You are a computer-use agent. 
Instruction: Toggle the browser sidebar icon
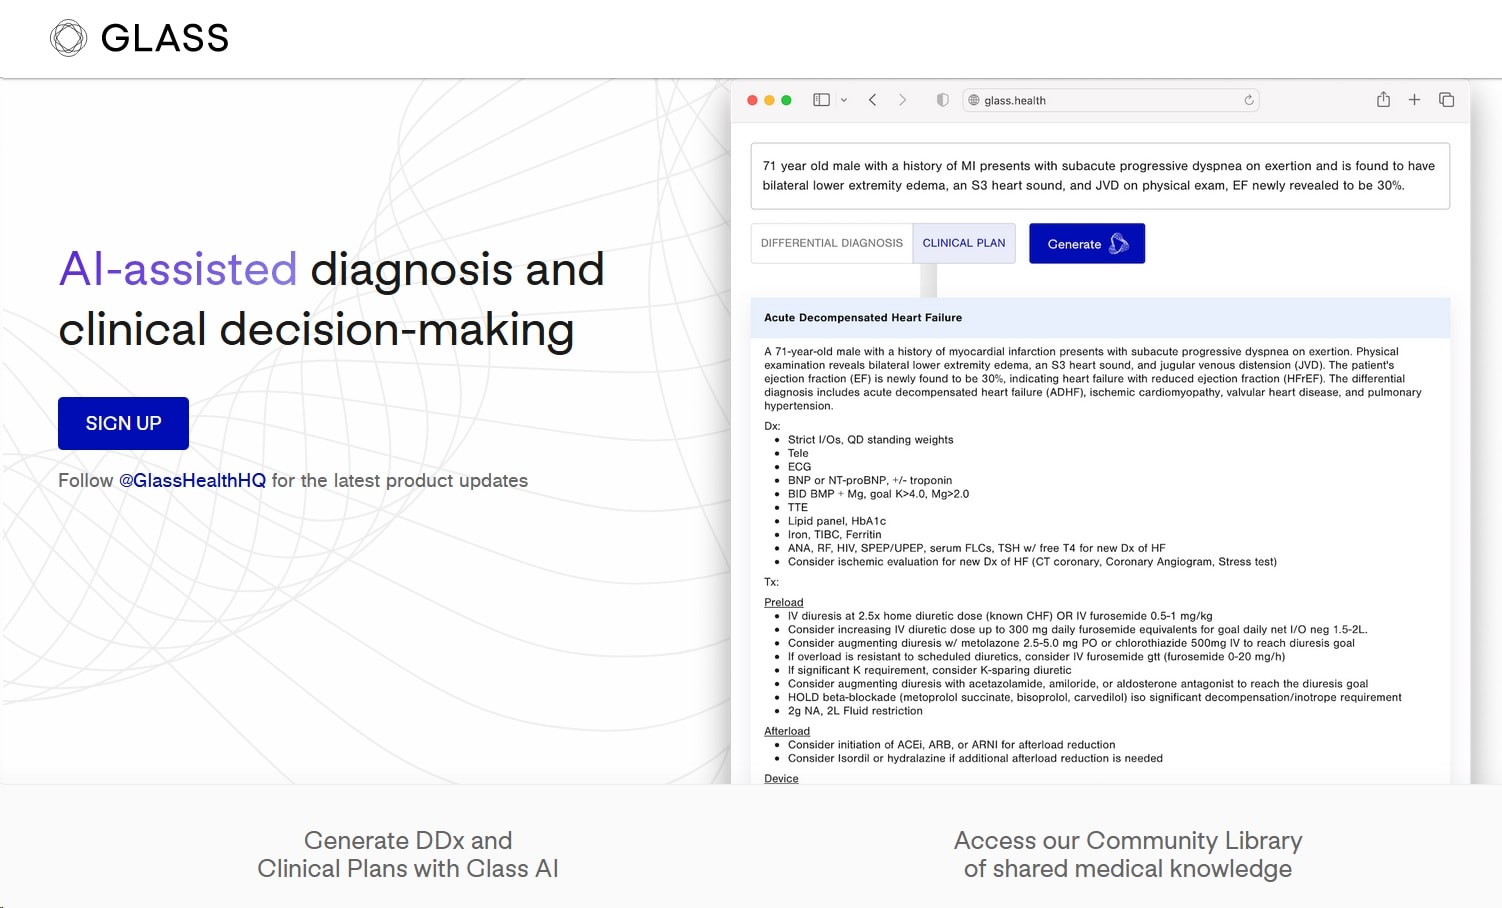pos(821,100)
